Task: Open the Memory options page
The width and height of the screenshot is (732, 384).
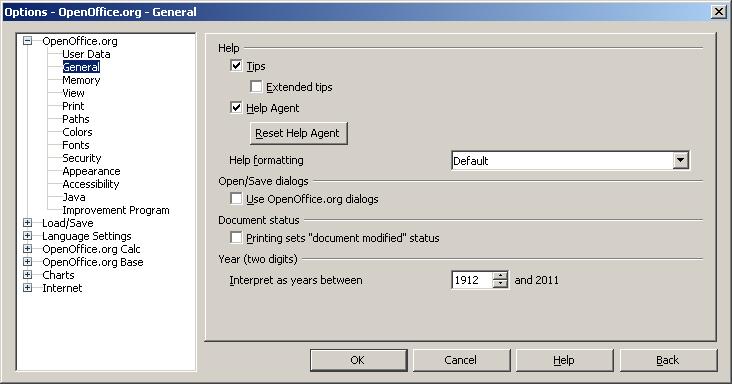Action: click(x=81, y=80)
